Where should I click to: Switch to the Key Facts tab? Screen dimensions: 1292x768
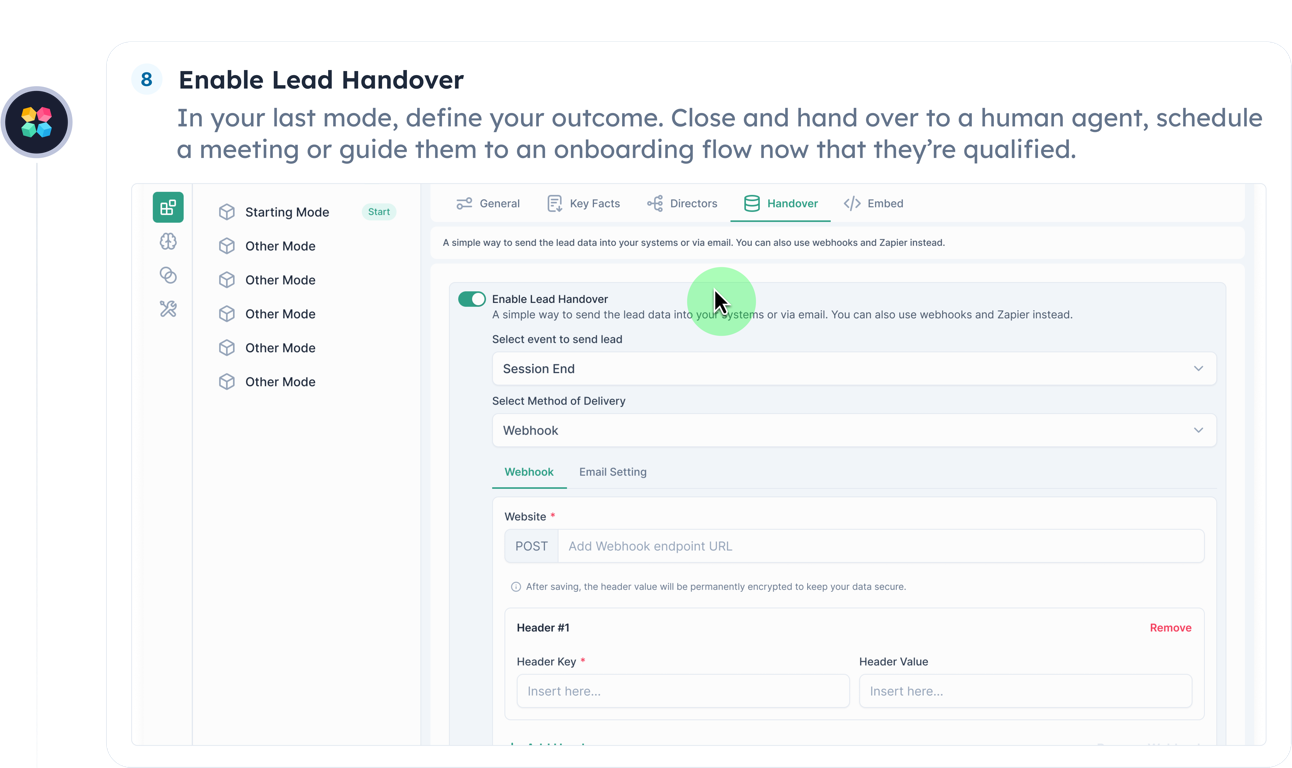[584, 203]
